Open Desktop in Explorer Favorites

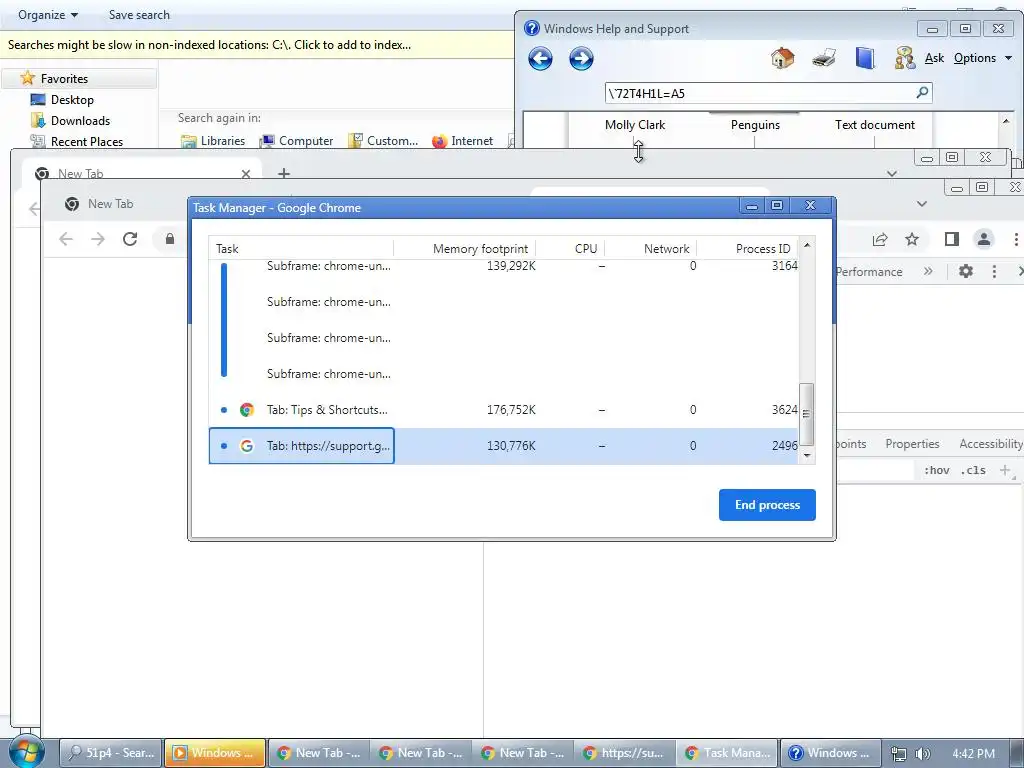[x=72, y=100]
